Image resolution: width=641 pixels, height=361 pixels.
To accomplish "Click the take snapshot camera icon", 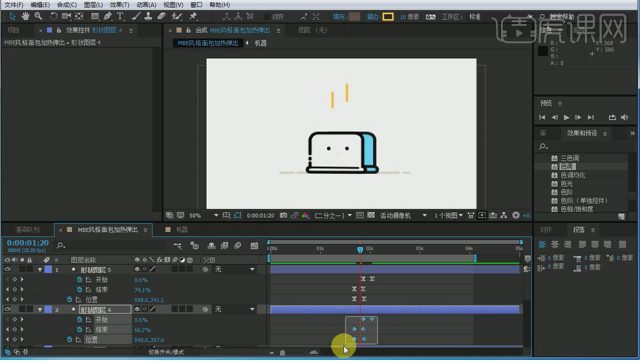I will pyautogui.click(x=283, y=215).
